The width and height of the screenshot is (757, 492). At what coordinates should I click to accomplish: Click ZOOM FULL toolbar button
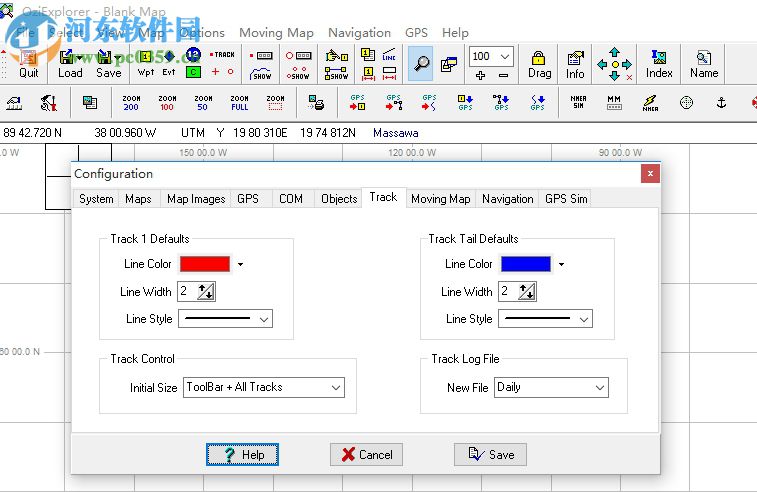(239, 102)
